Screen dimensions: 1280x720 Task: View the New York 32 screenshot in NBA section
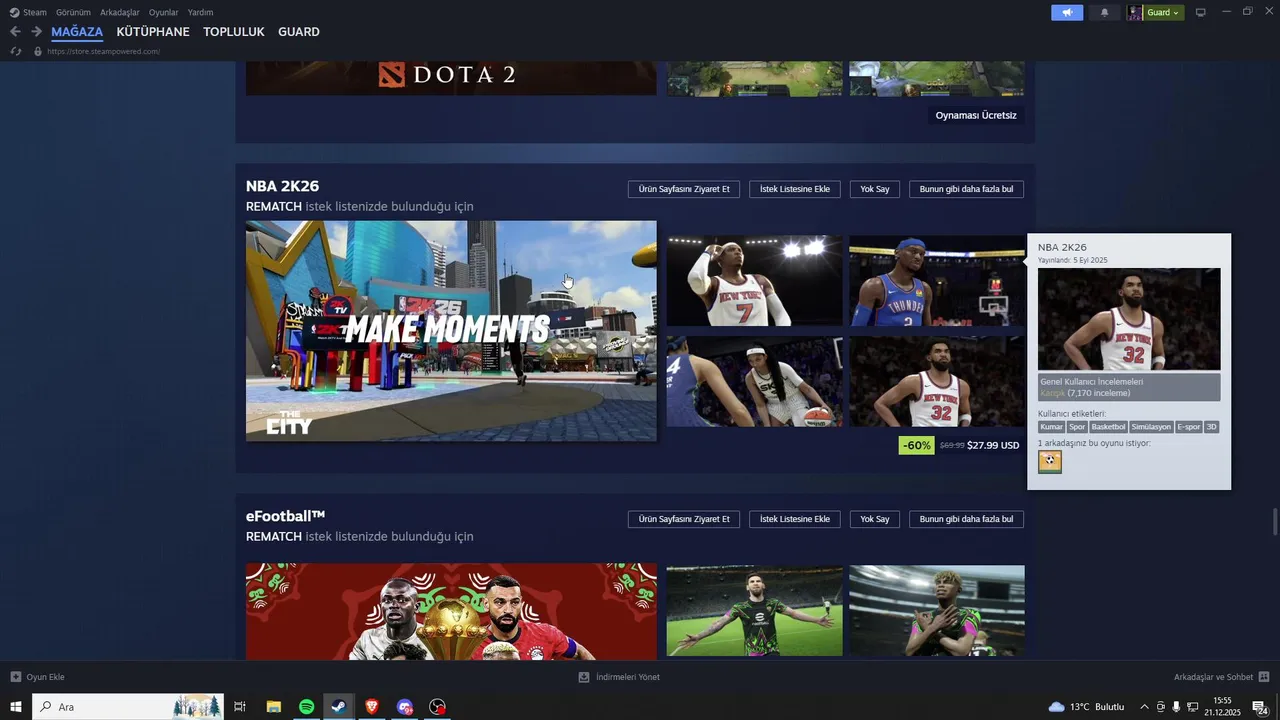[936, 381]
